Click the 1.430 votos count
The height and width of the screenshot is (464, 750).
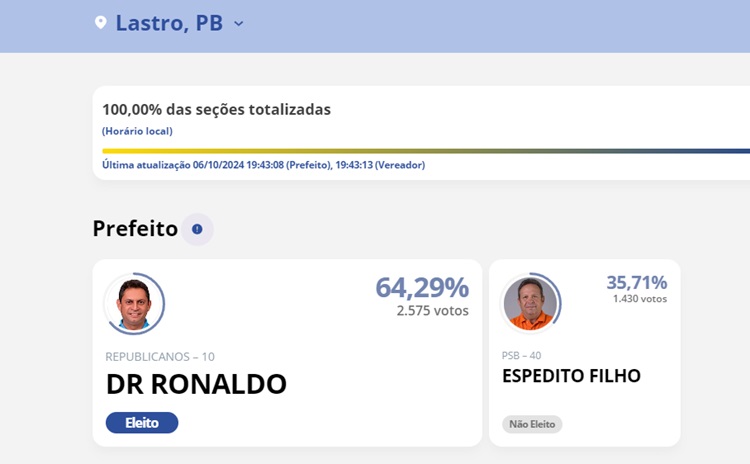point(639,299)
